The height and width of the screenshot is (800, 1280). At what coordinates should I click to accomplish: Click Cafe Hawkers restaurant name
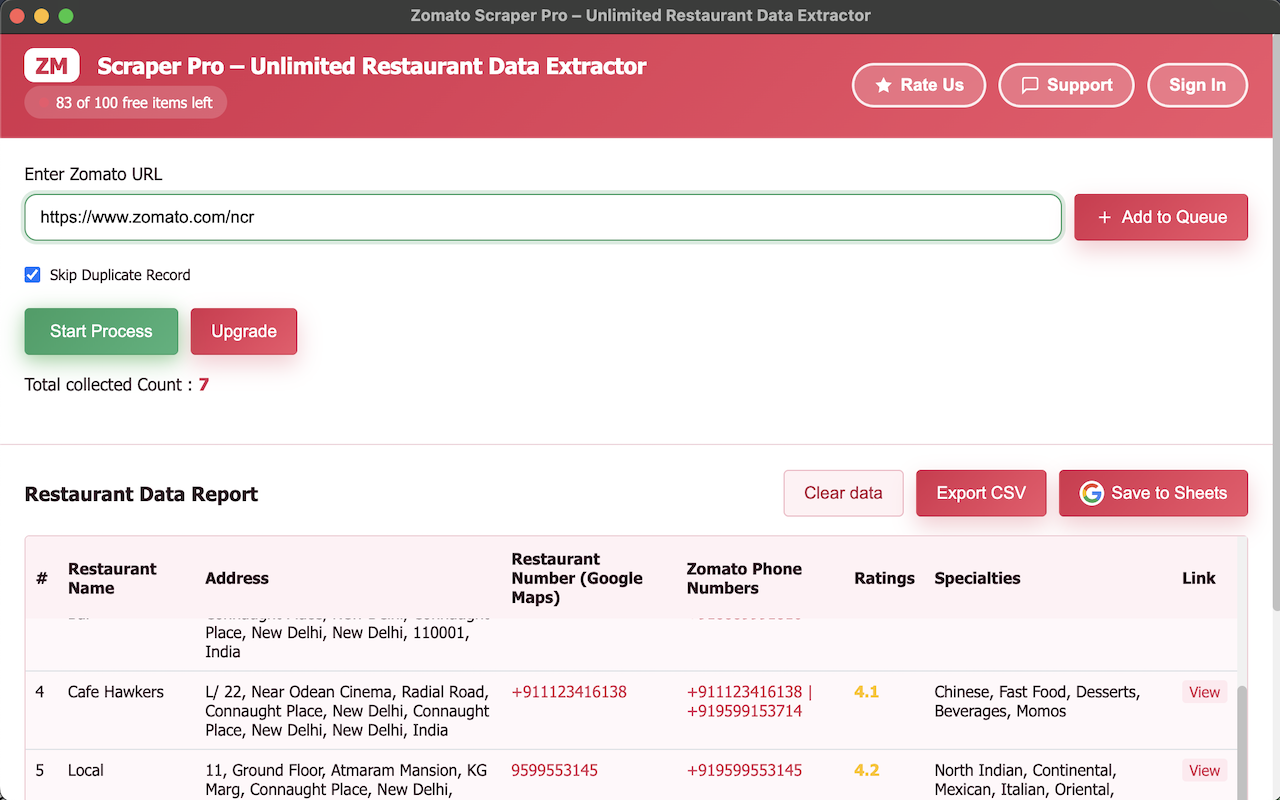[x=116, y=692]
